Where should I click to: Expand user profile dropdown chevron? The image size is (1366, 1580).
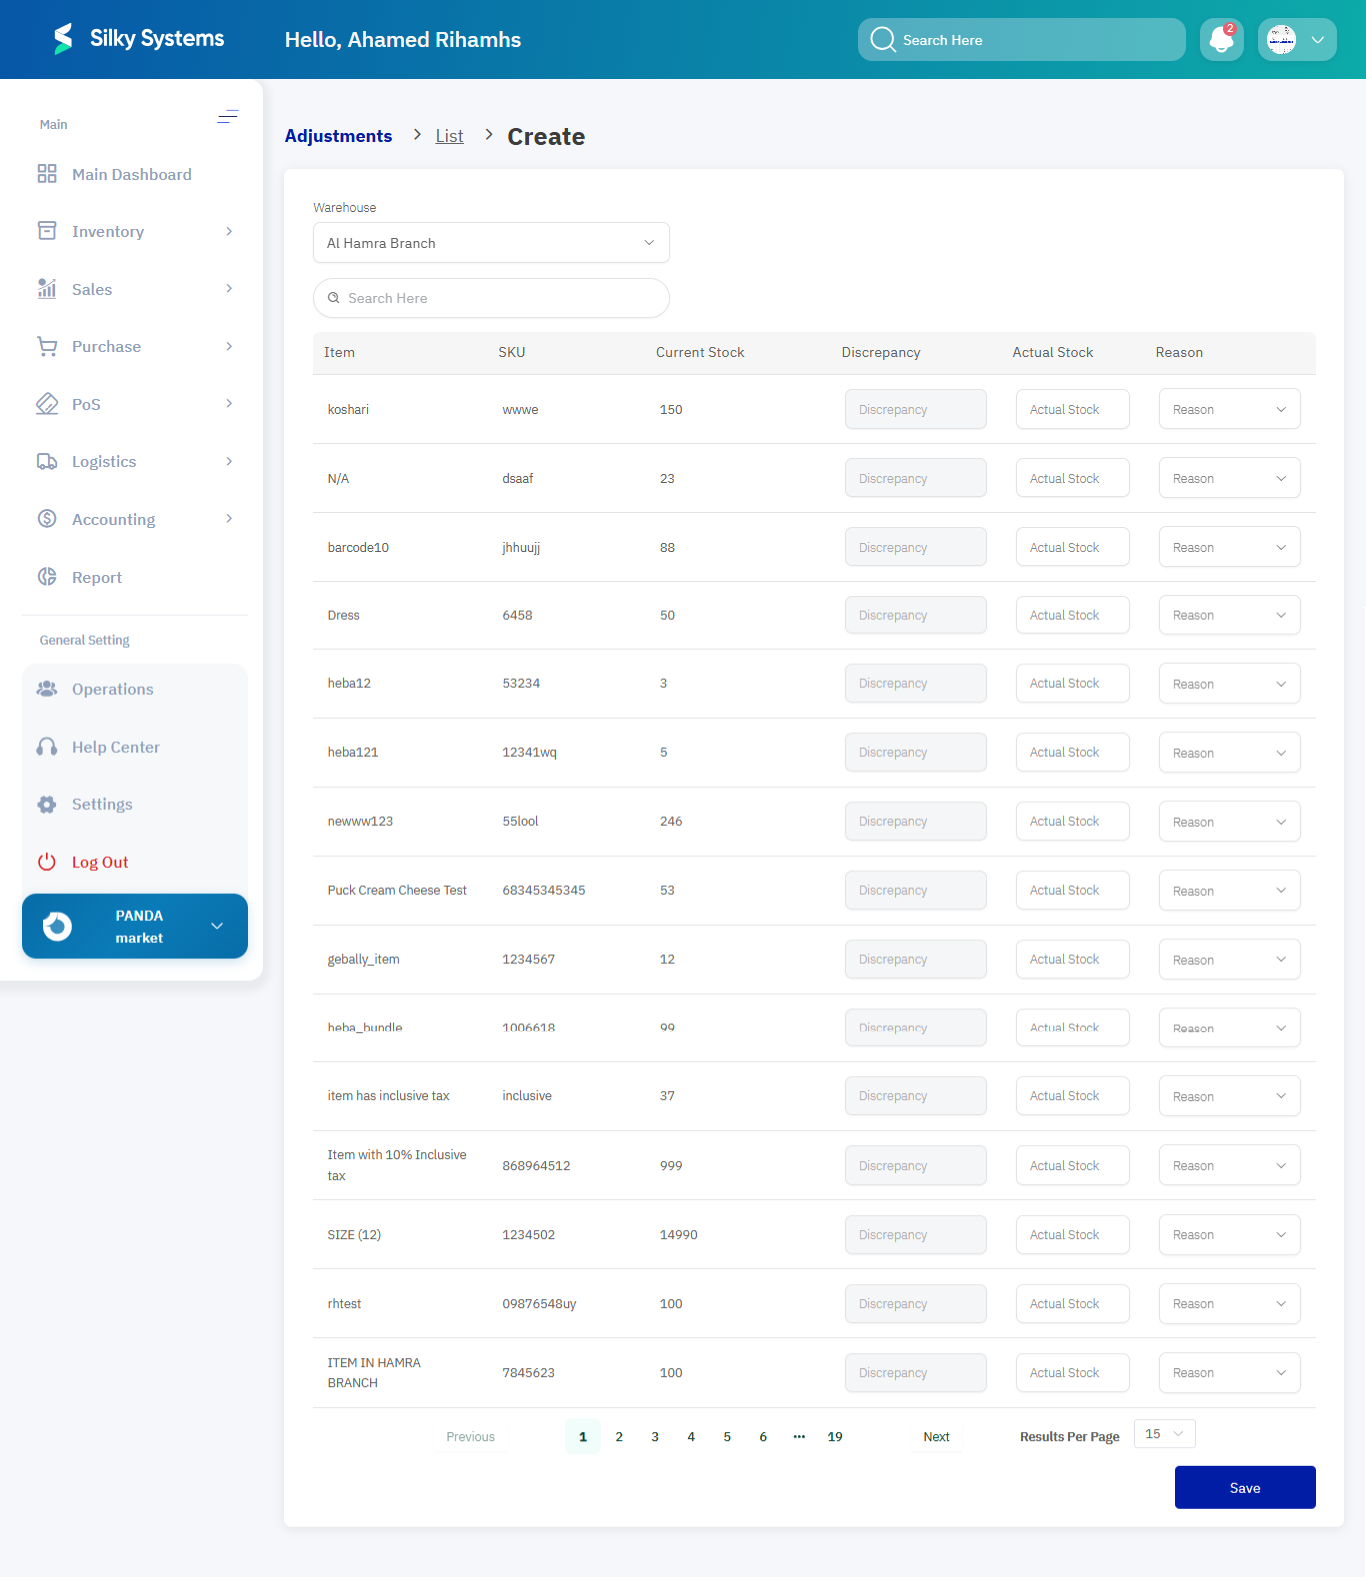(x=1318, y=40)
